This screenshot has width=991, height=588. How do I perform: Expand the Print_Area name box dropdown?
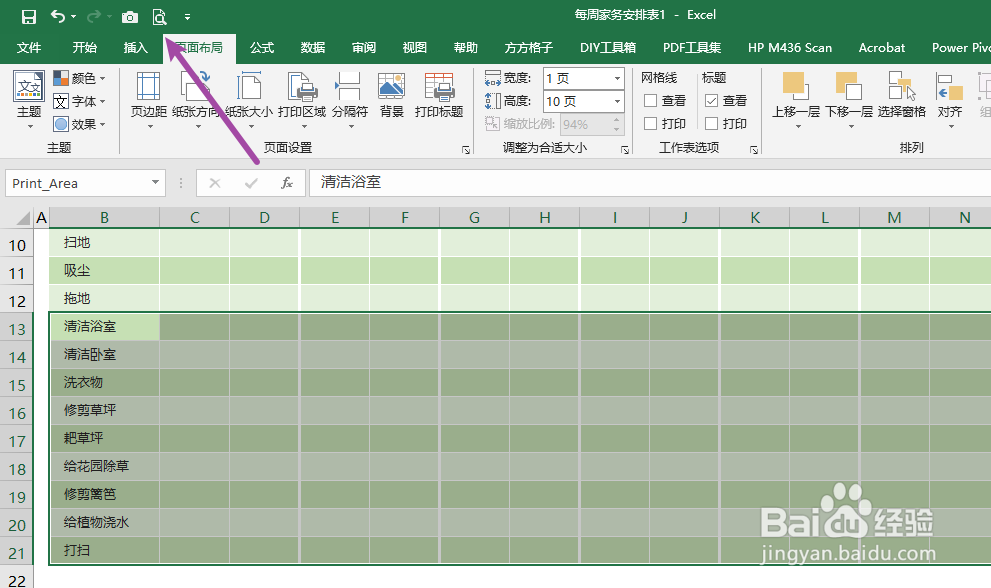156,183
